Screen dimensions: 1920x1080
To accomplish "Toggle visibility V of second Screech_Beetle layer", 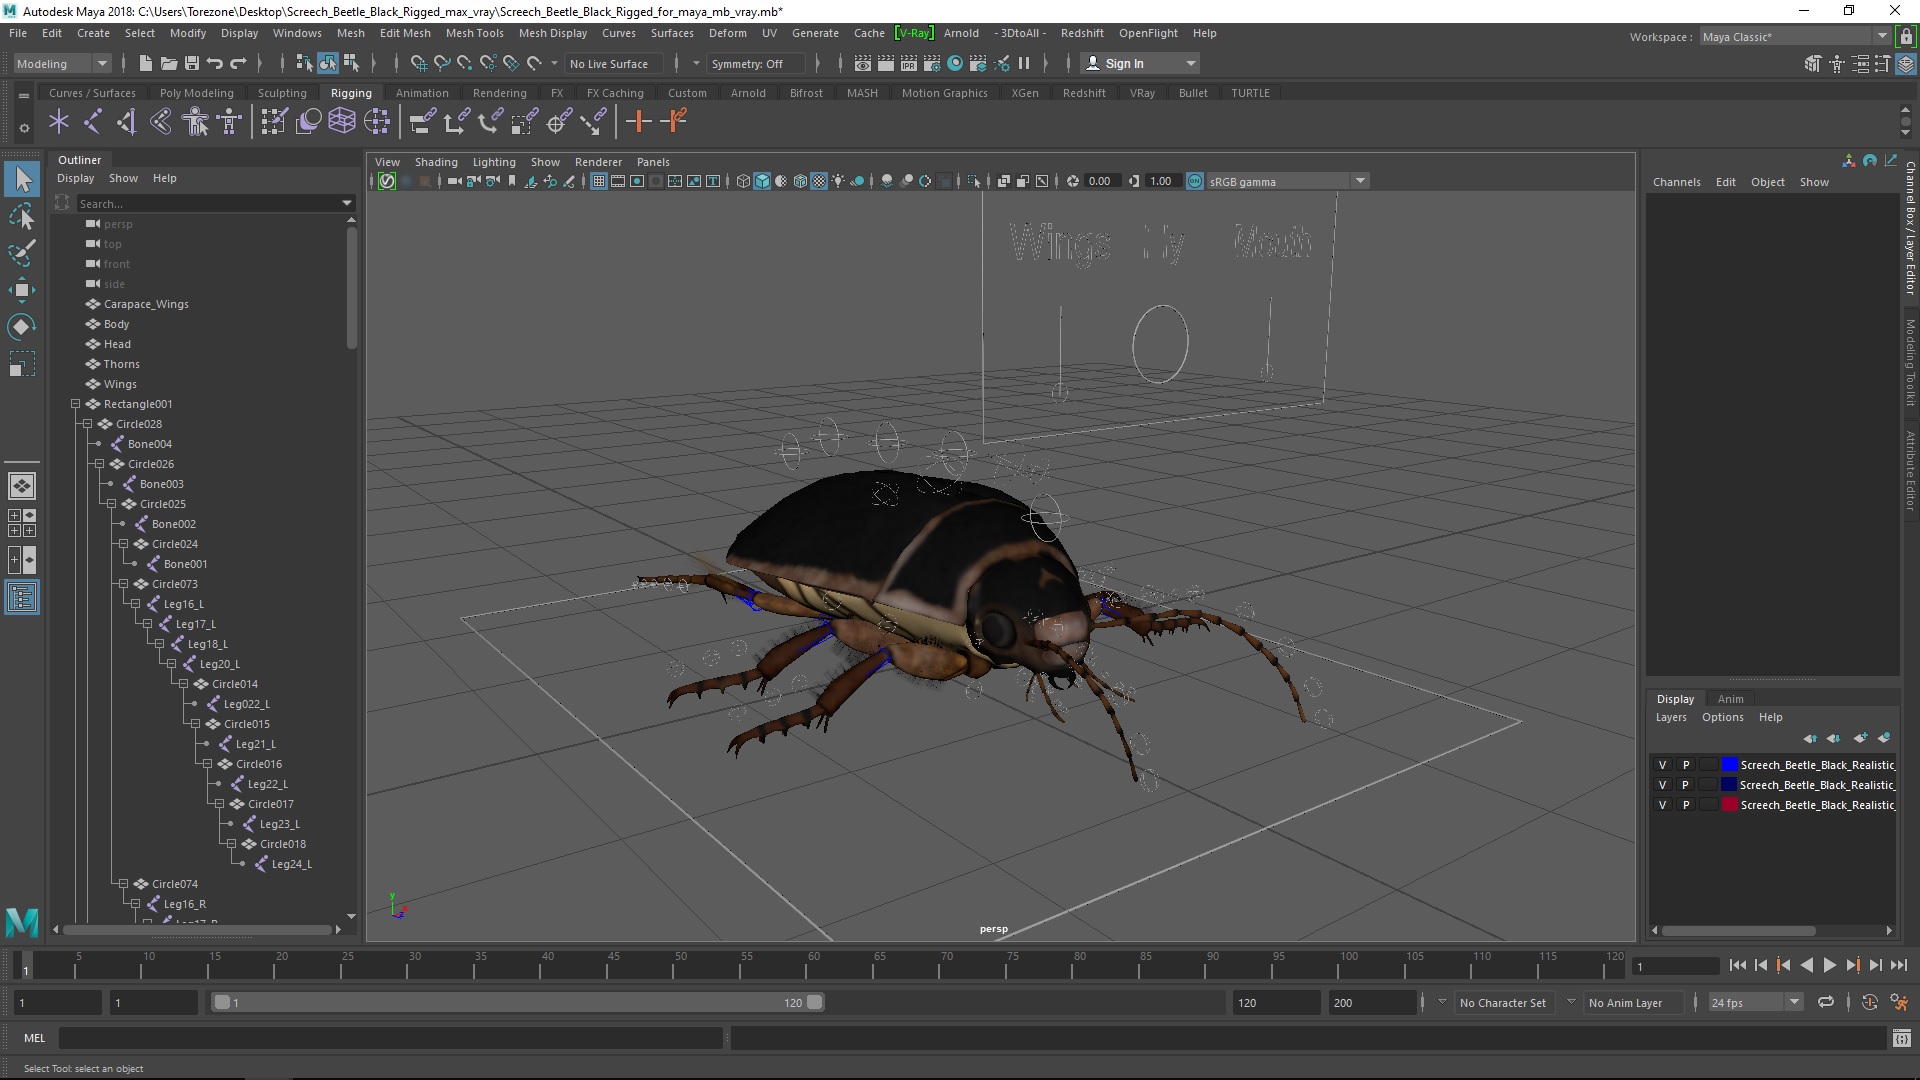I will pos(1663,785).
